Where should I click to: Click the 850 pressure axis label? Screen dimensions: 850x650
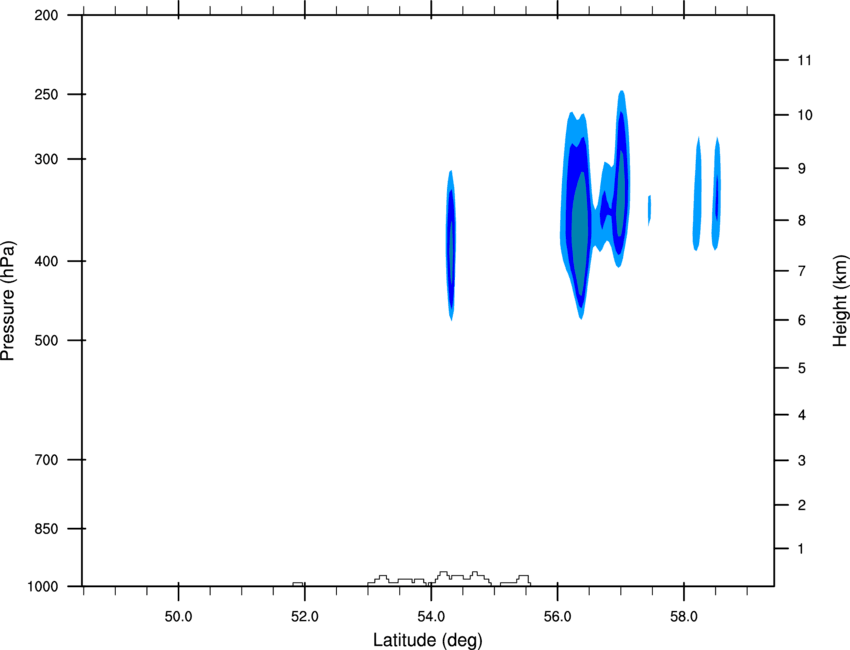46,529
